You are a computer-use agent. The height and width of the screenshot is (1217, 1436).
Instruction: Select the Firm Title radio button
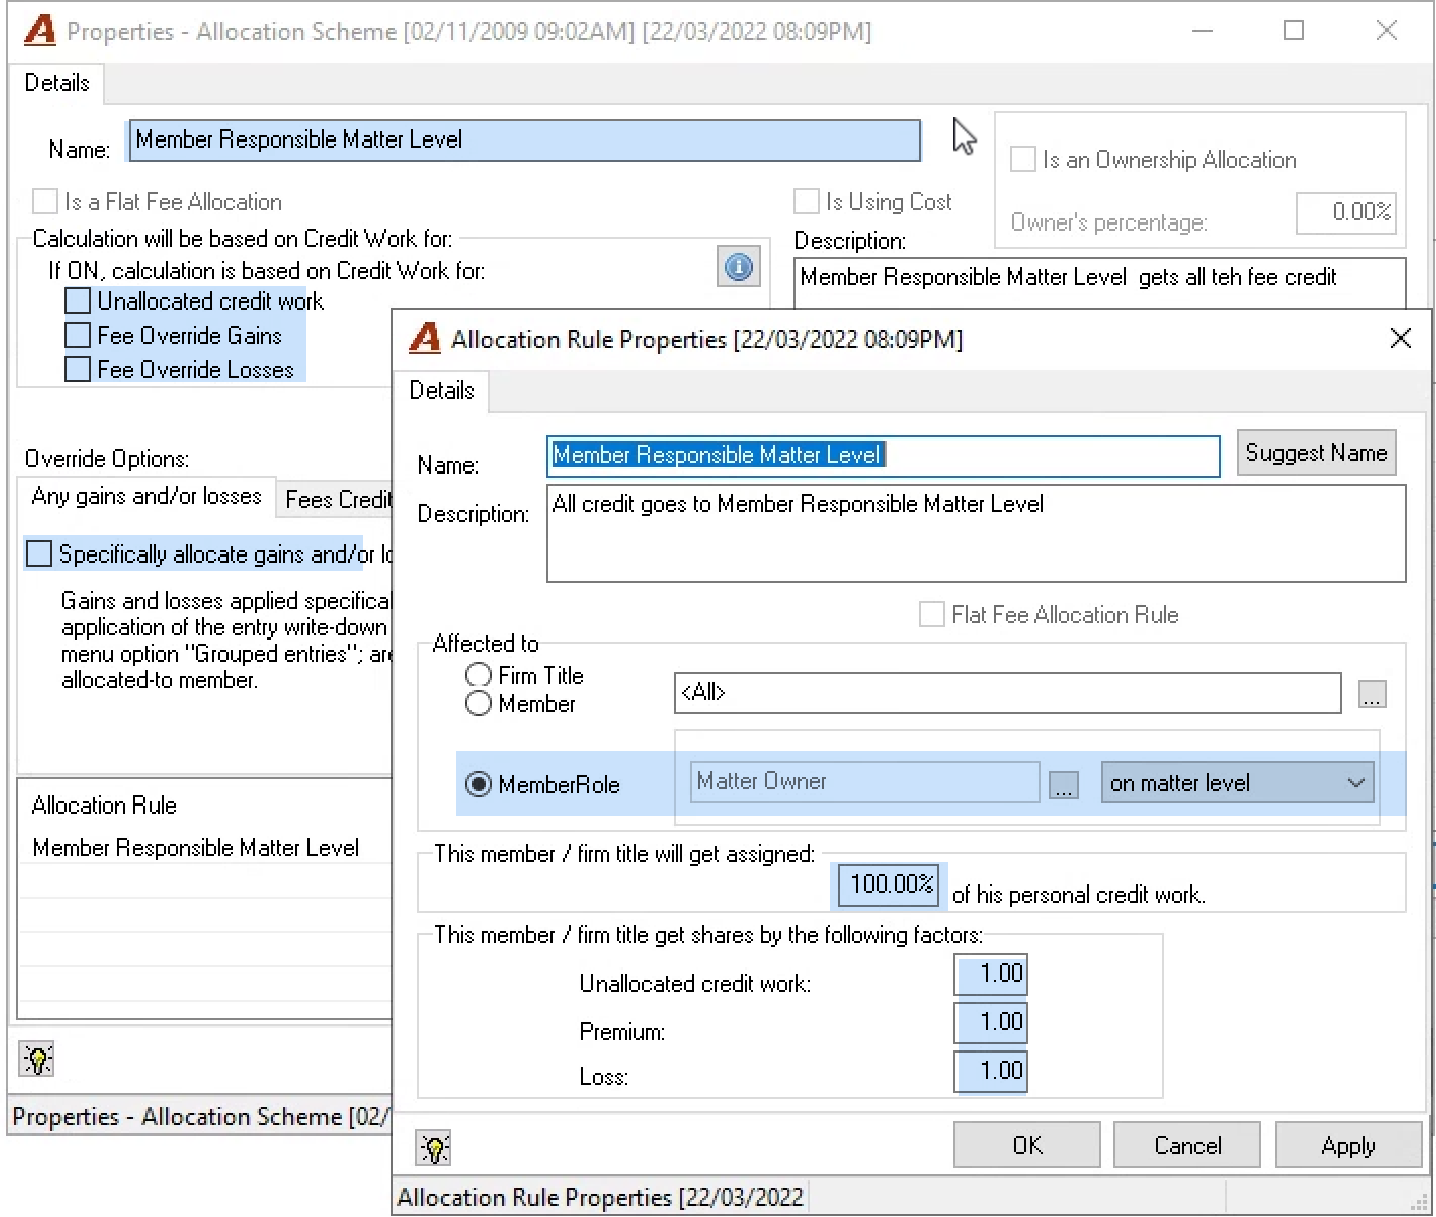click(479, 676)
